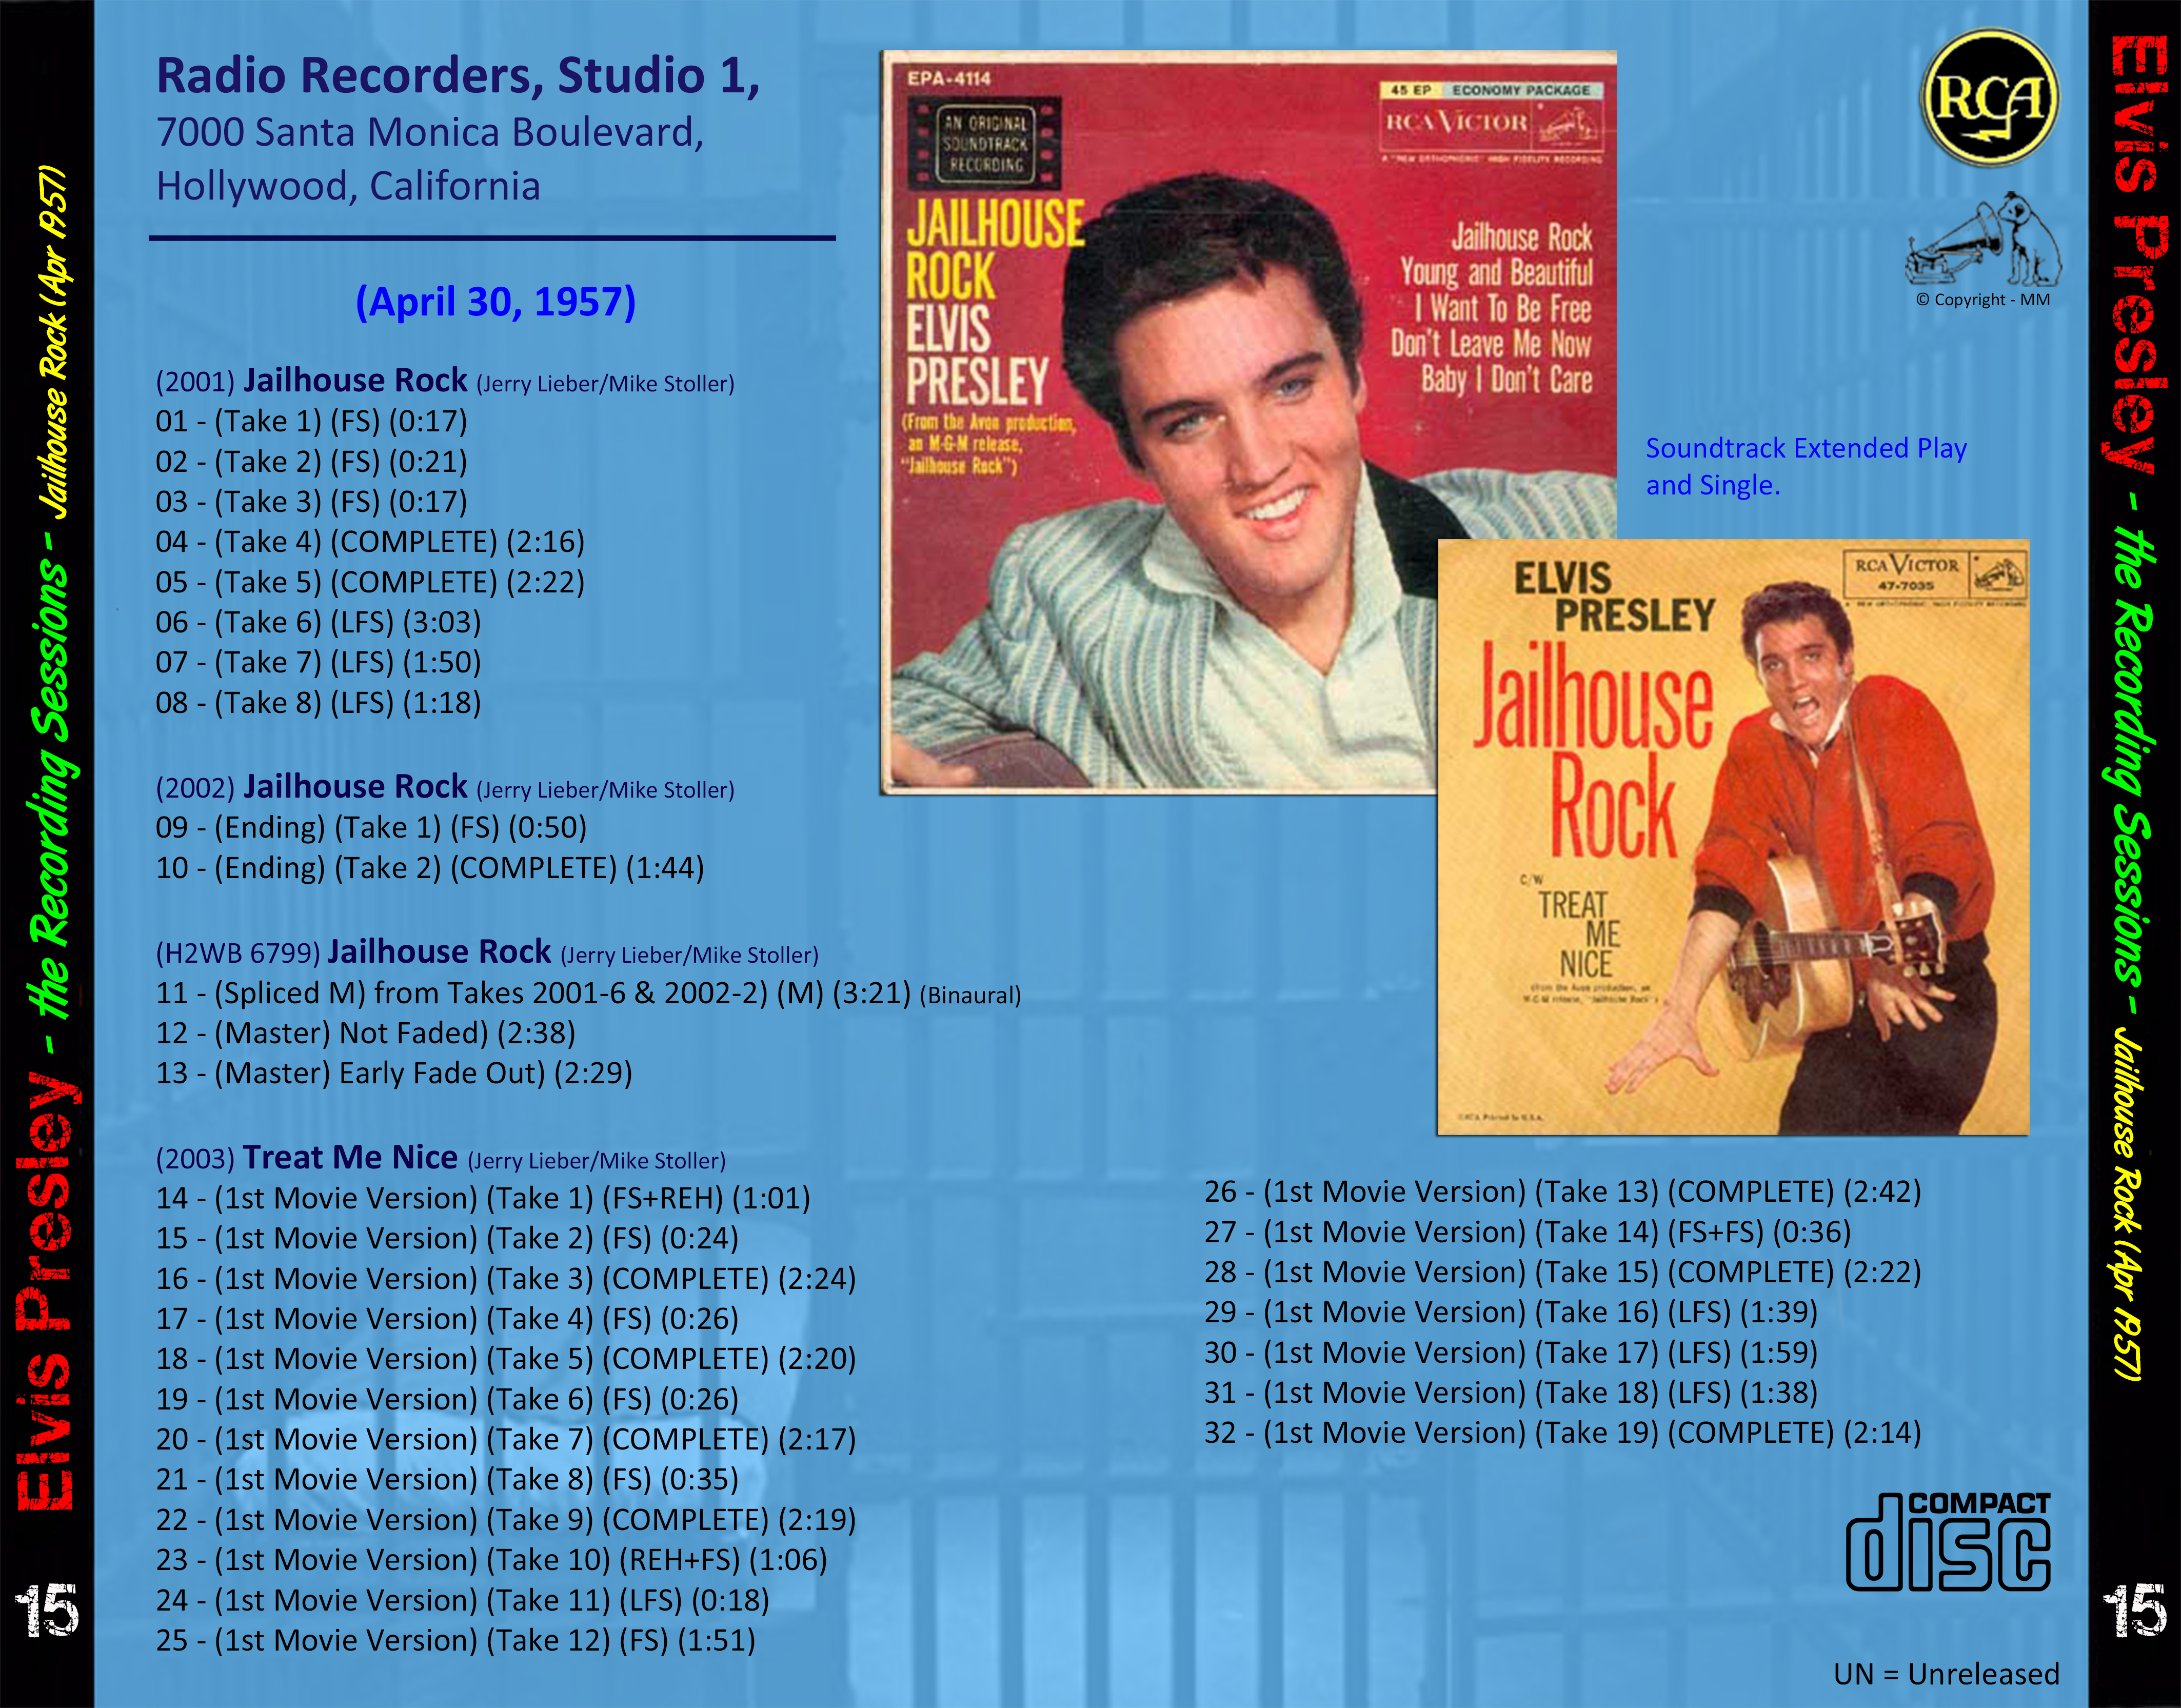Click track 20 - Take 7 (COMPLETE) (2:17)
Image resolution: width=2181 pixels, height=1708 pixels.
(506, 1440)
